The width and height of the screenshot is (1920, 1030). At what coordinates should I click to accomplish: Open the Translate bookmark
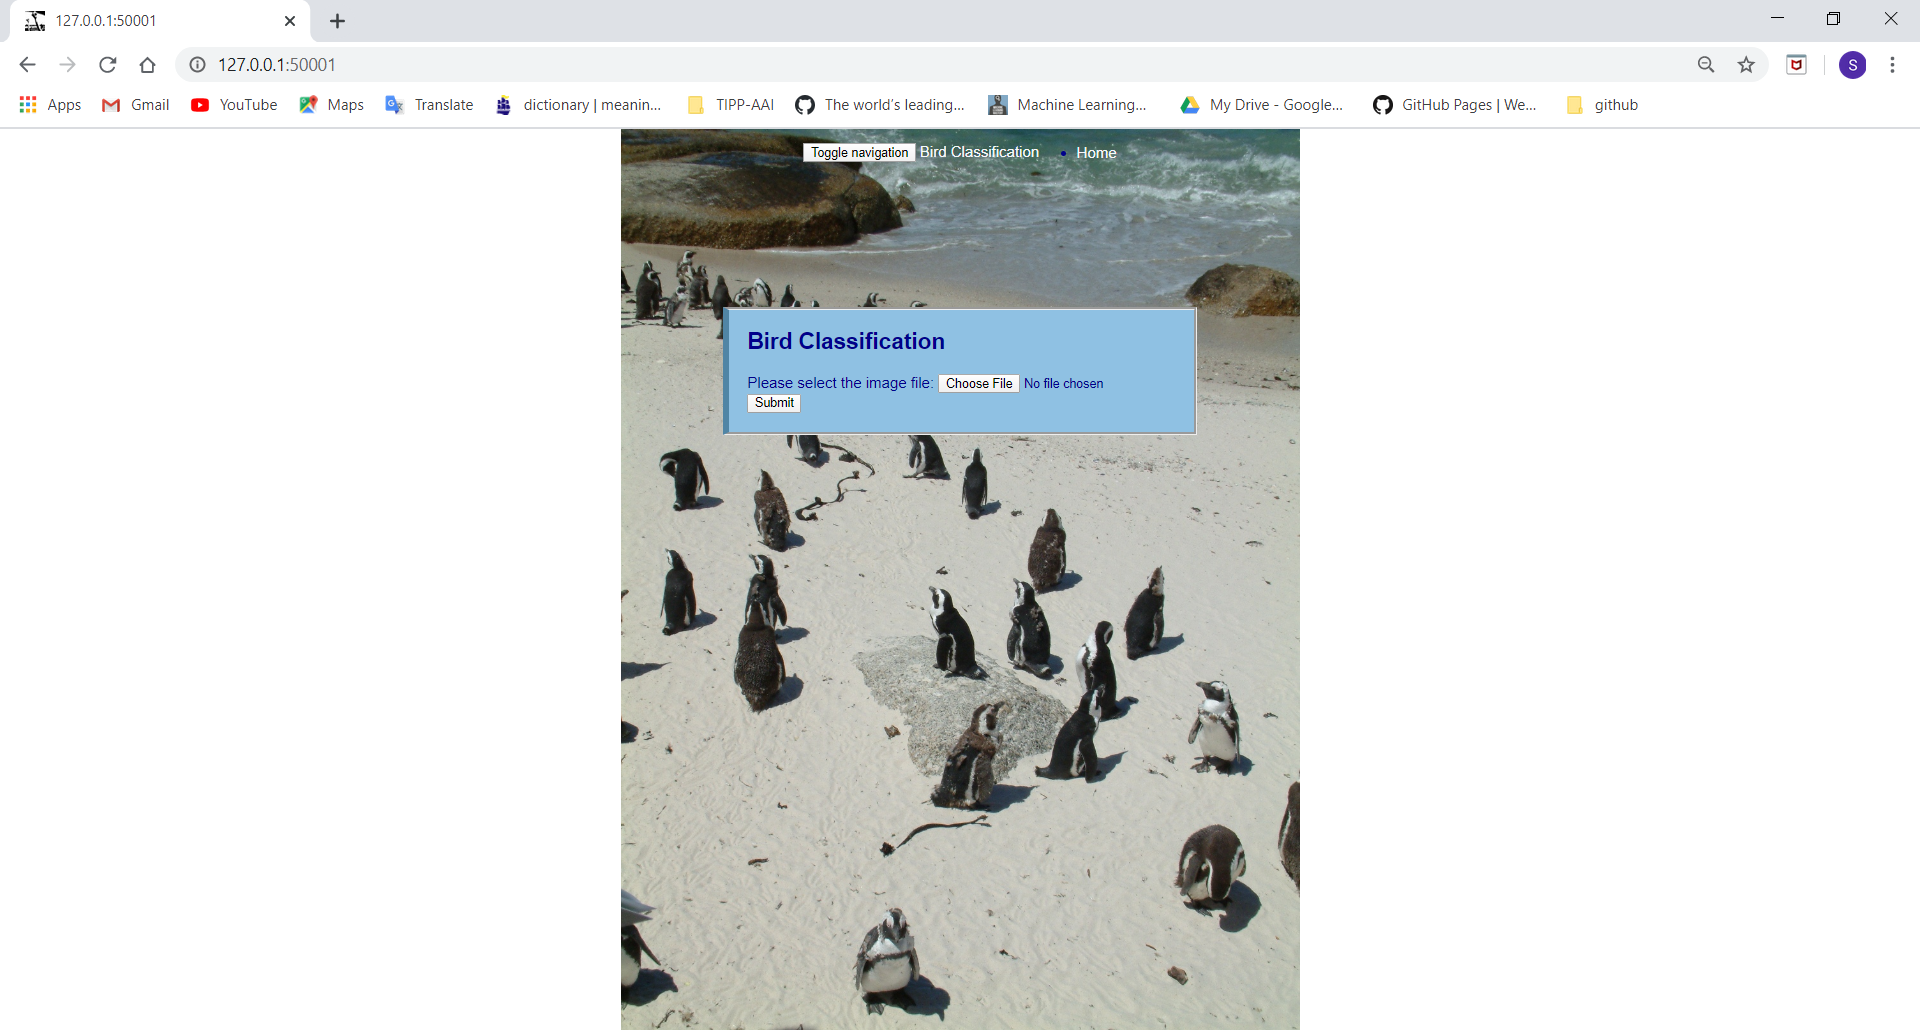(430, 105)
